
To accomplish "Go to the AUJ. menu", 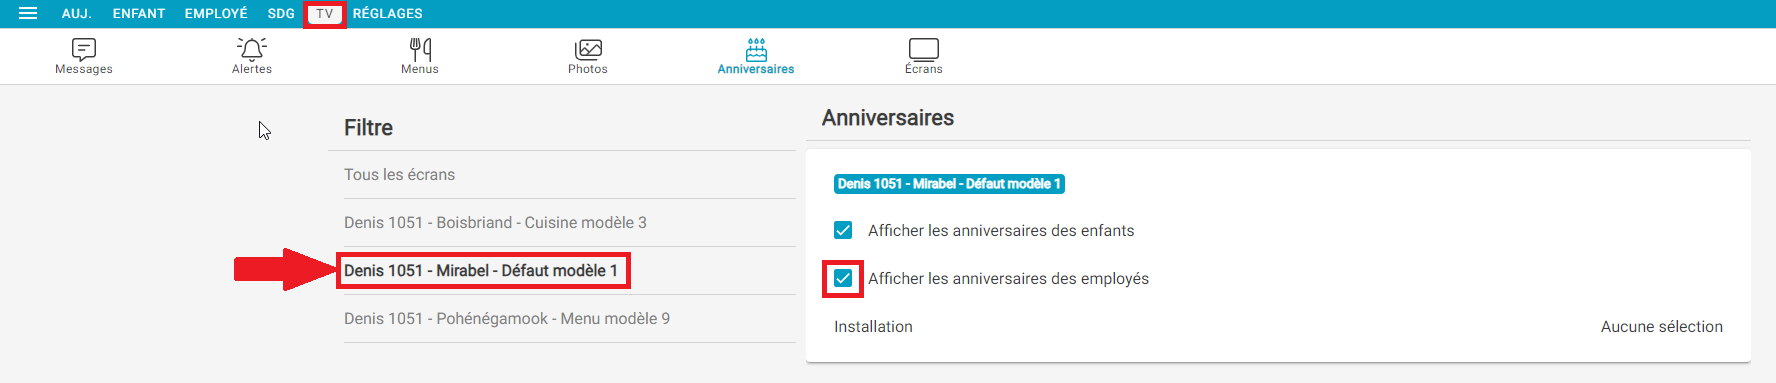I will pos(77,14).
